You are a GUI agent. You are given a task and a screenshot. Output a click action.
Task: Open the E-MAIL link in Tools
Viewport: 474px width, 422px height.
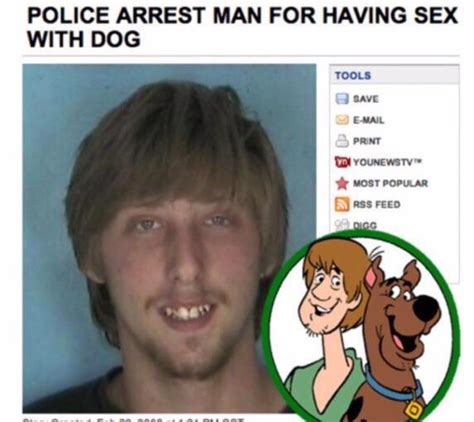tap(369, 120)
